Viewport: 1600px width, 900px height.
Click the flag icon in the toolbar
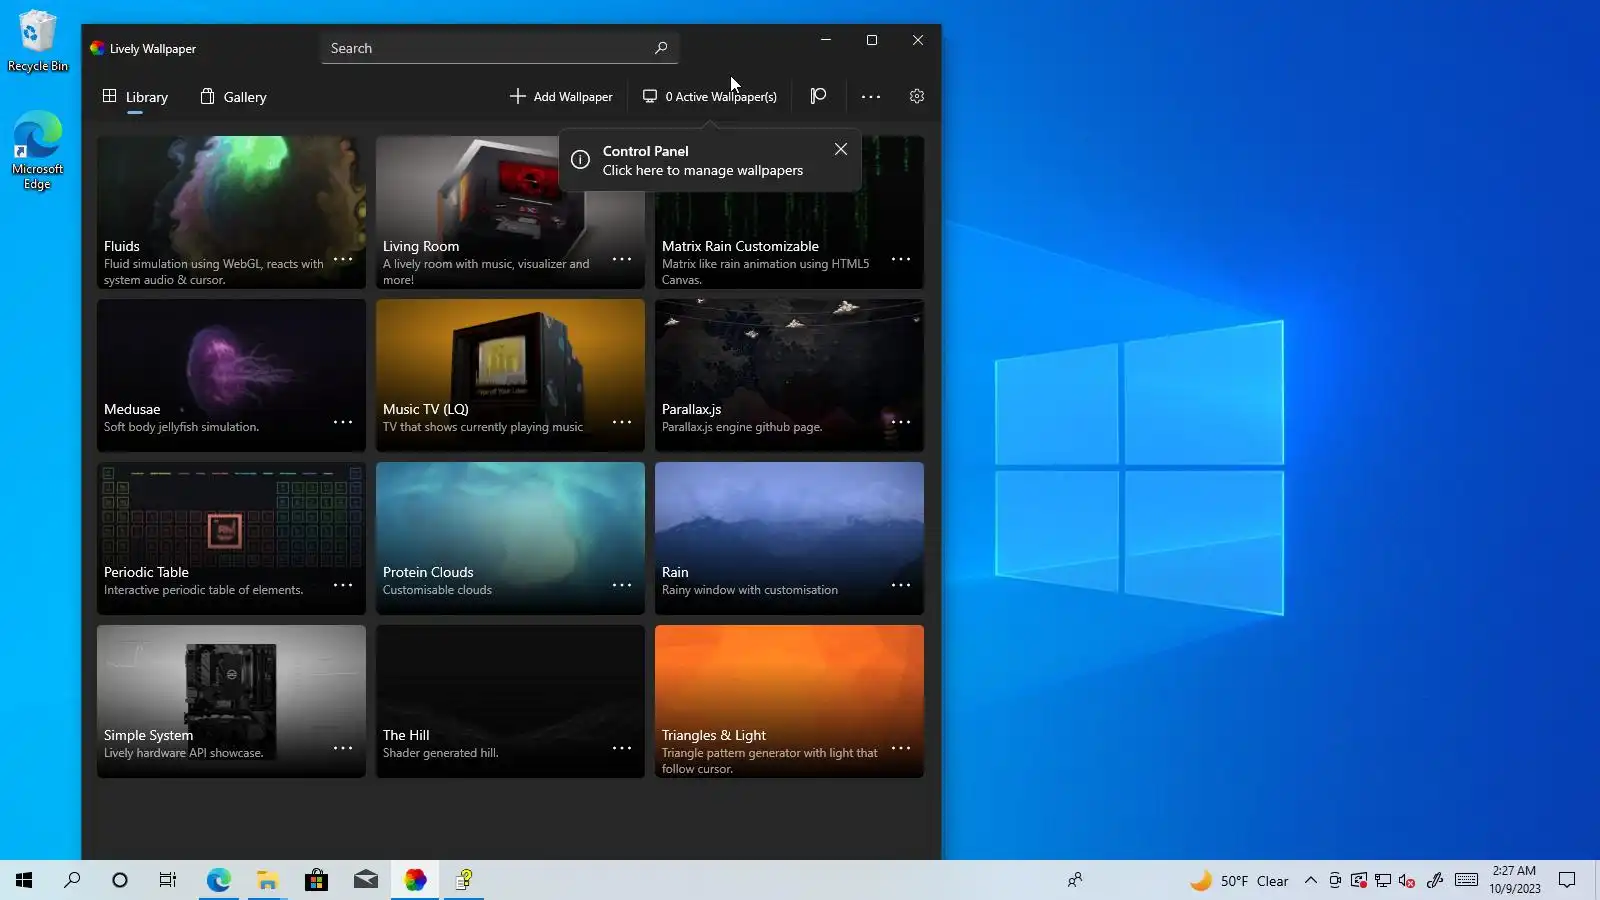pos(818,96)
